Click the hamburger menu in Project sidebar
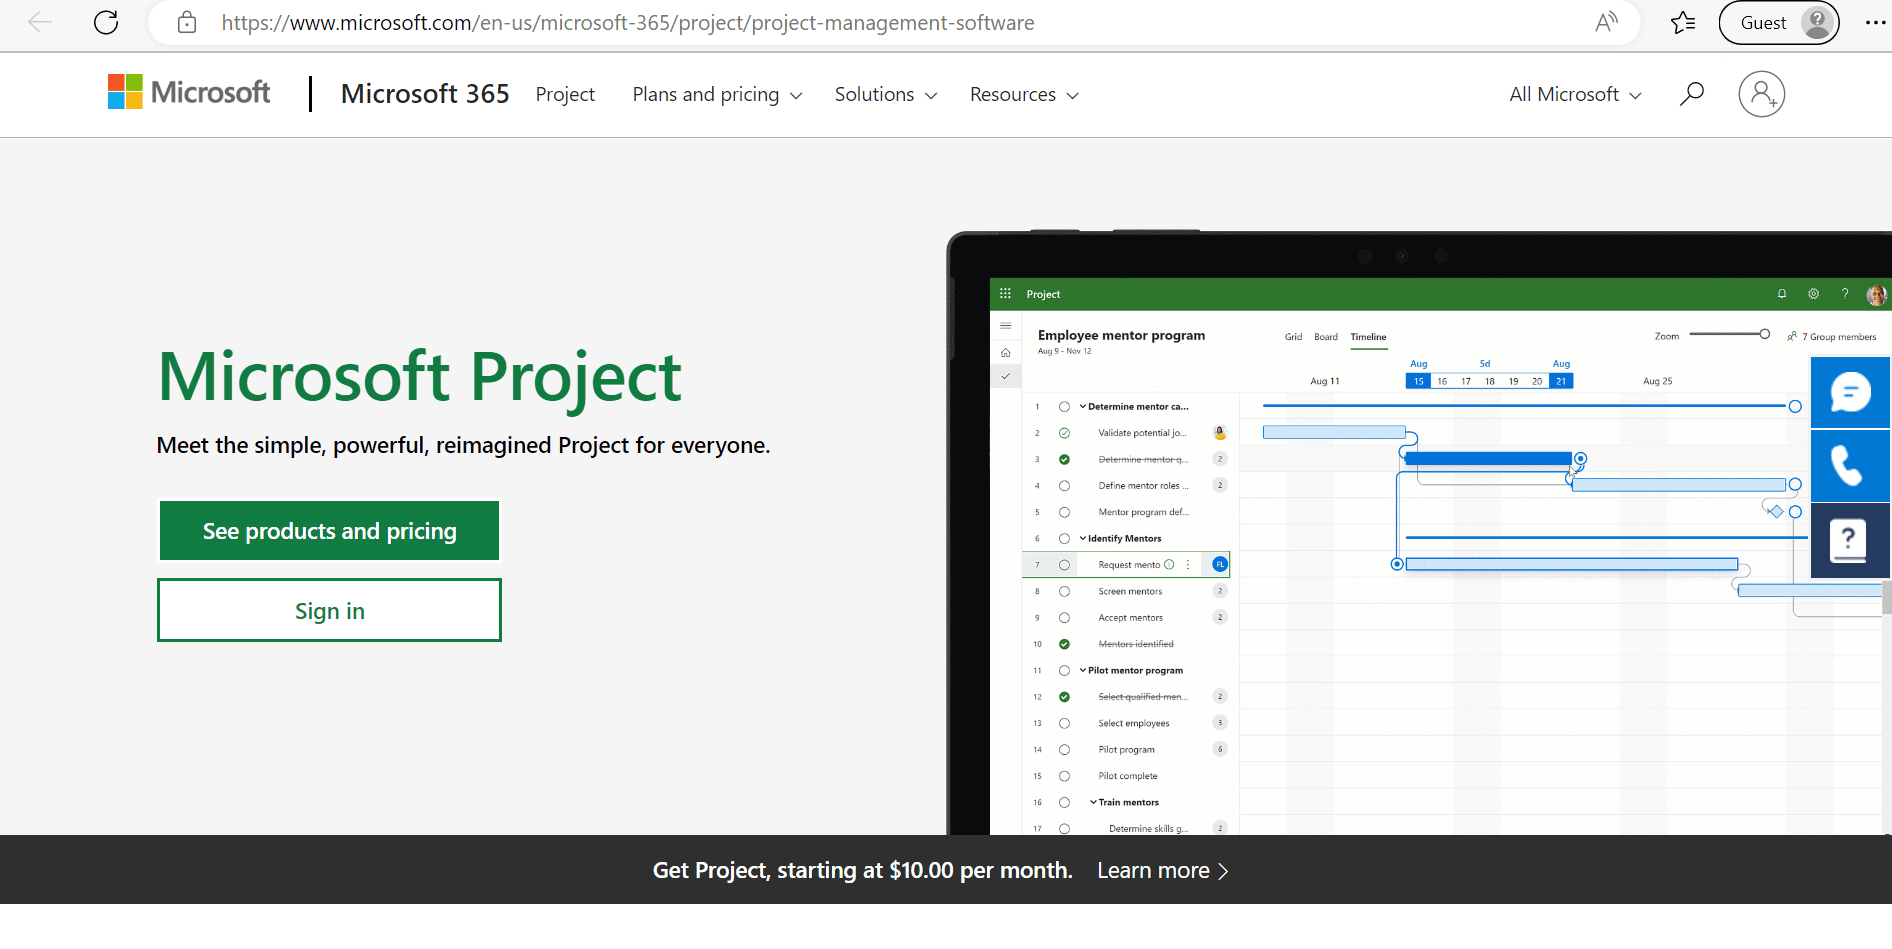 1006,326
